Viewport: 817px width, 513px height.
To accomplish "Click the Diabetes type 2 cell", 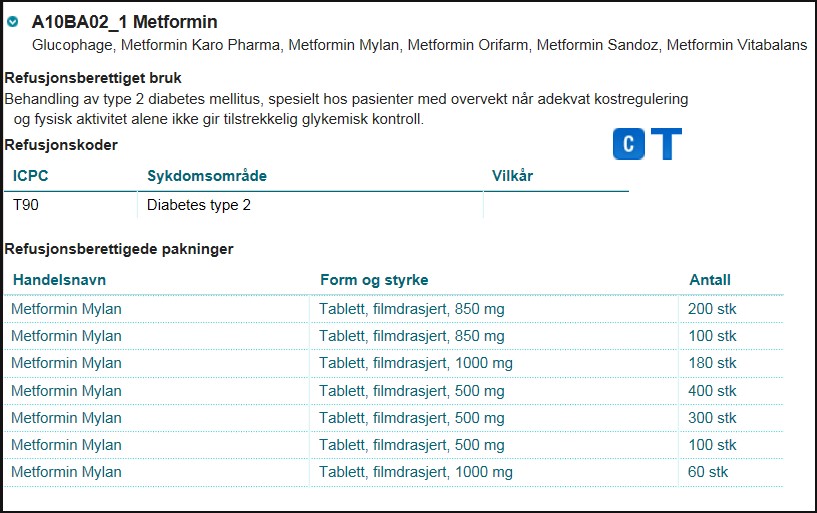I will point(199,205).
